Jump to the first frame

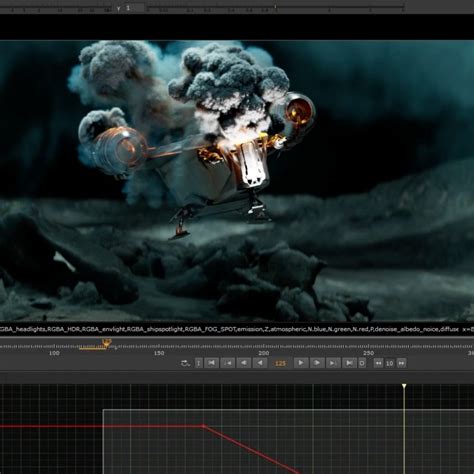tap(212, 363)
